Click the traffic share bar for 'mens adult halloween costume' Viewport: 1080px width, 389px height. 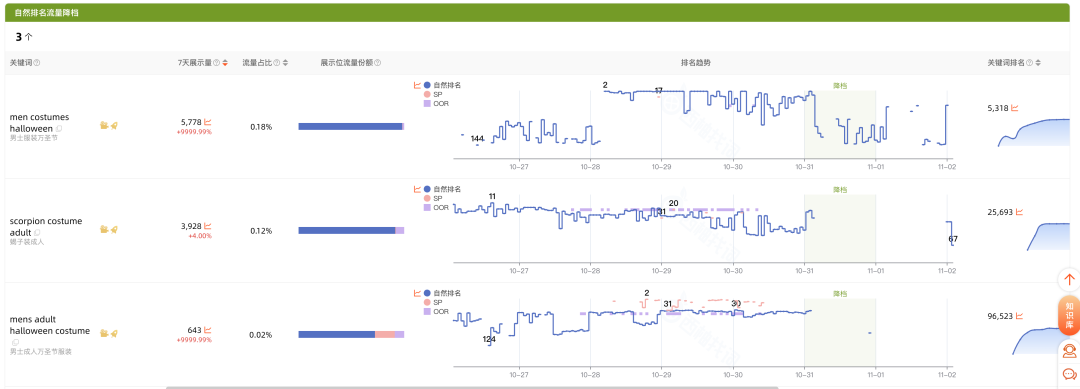pos(351,335)
